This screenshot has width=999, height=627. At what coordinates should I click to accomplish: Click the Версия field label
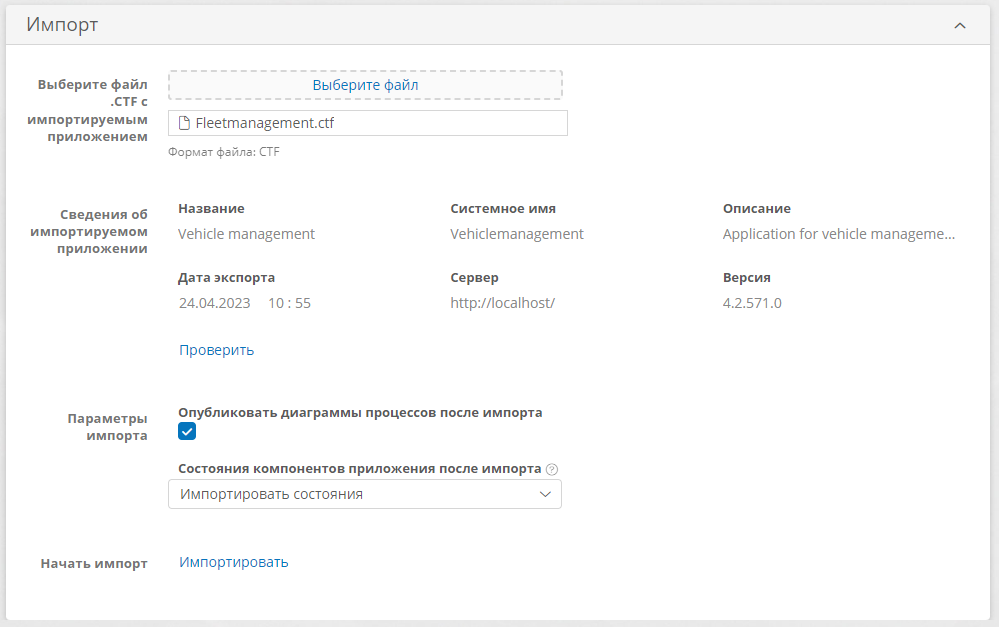747,278
